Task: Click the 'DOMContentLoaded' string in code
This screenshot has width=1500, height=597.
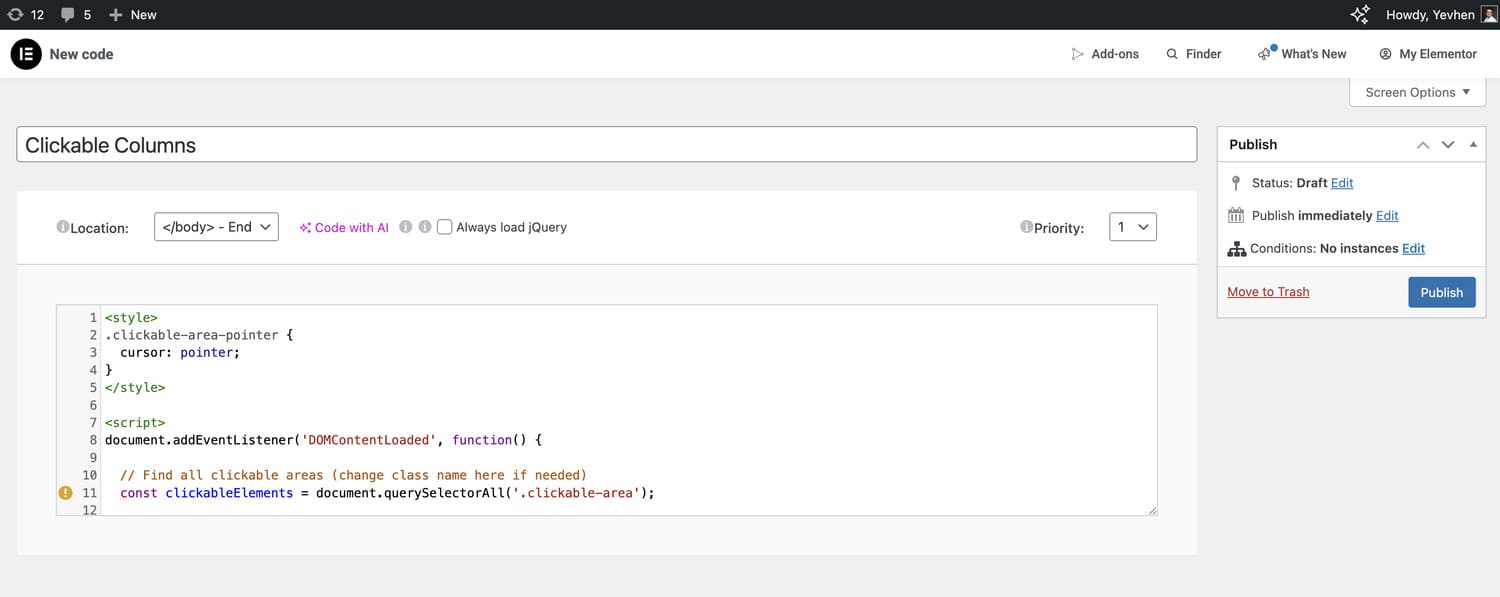Action: (369, 440)
